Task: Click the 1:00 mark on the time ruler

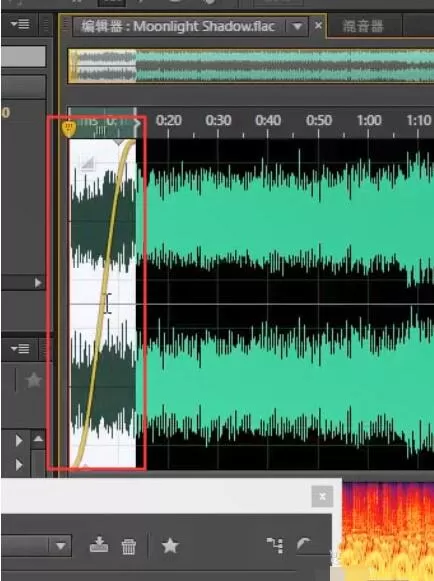Action: [x=369, y=121]
